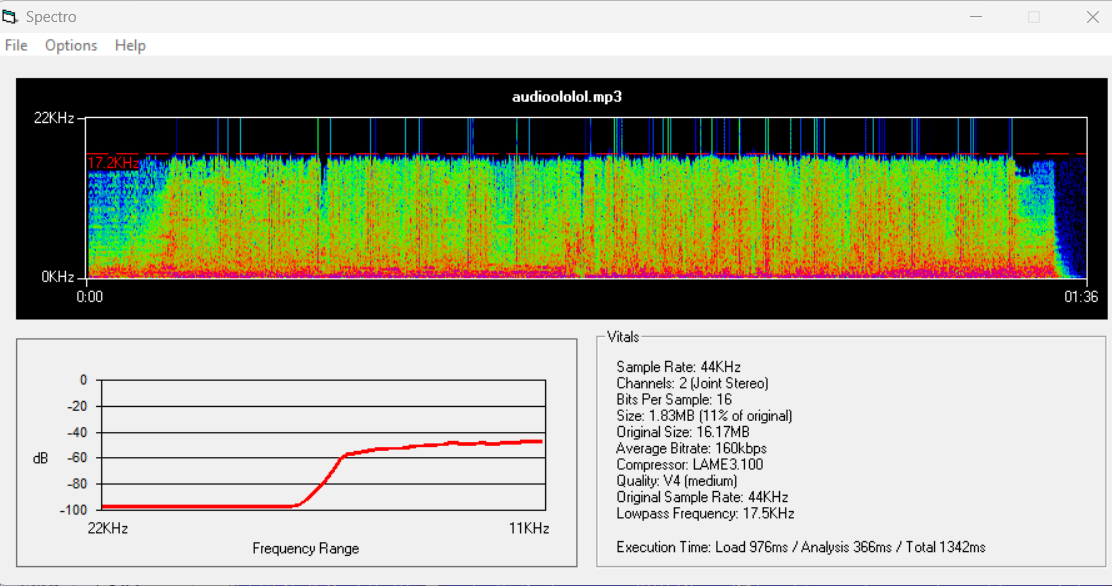Viewport: 1112px width, 586px height.
Task: Click the Channels: 2 (Joint Stereo) line
Action: click(x=692, y=383)
